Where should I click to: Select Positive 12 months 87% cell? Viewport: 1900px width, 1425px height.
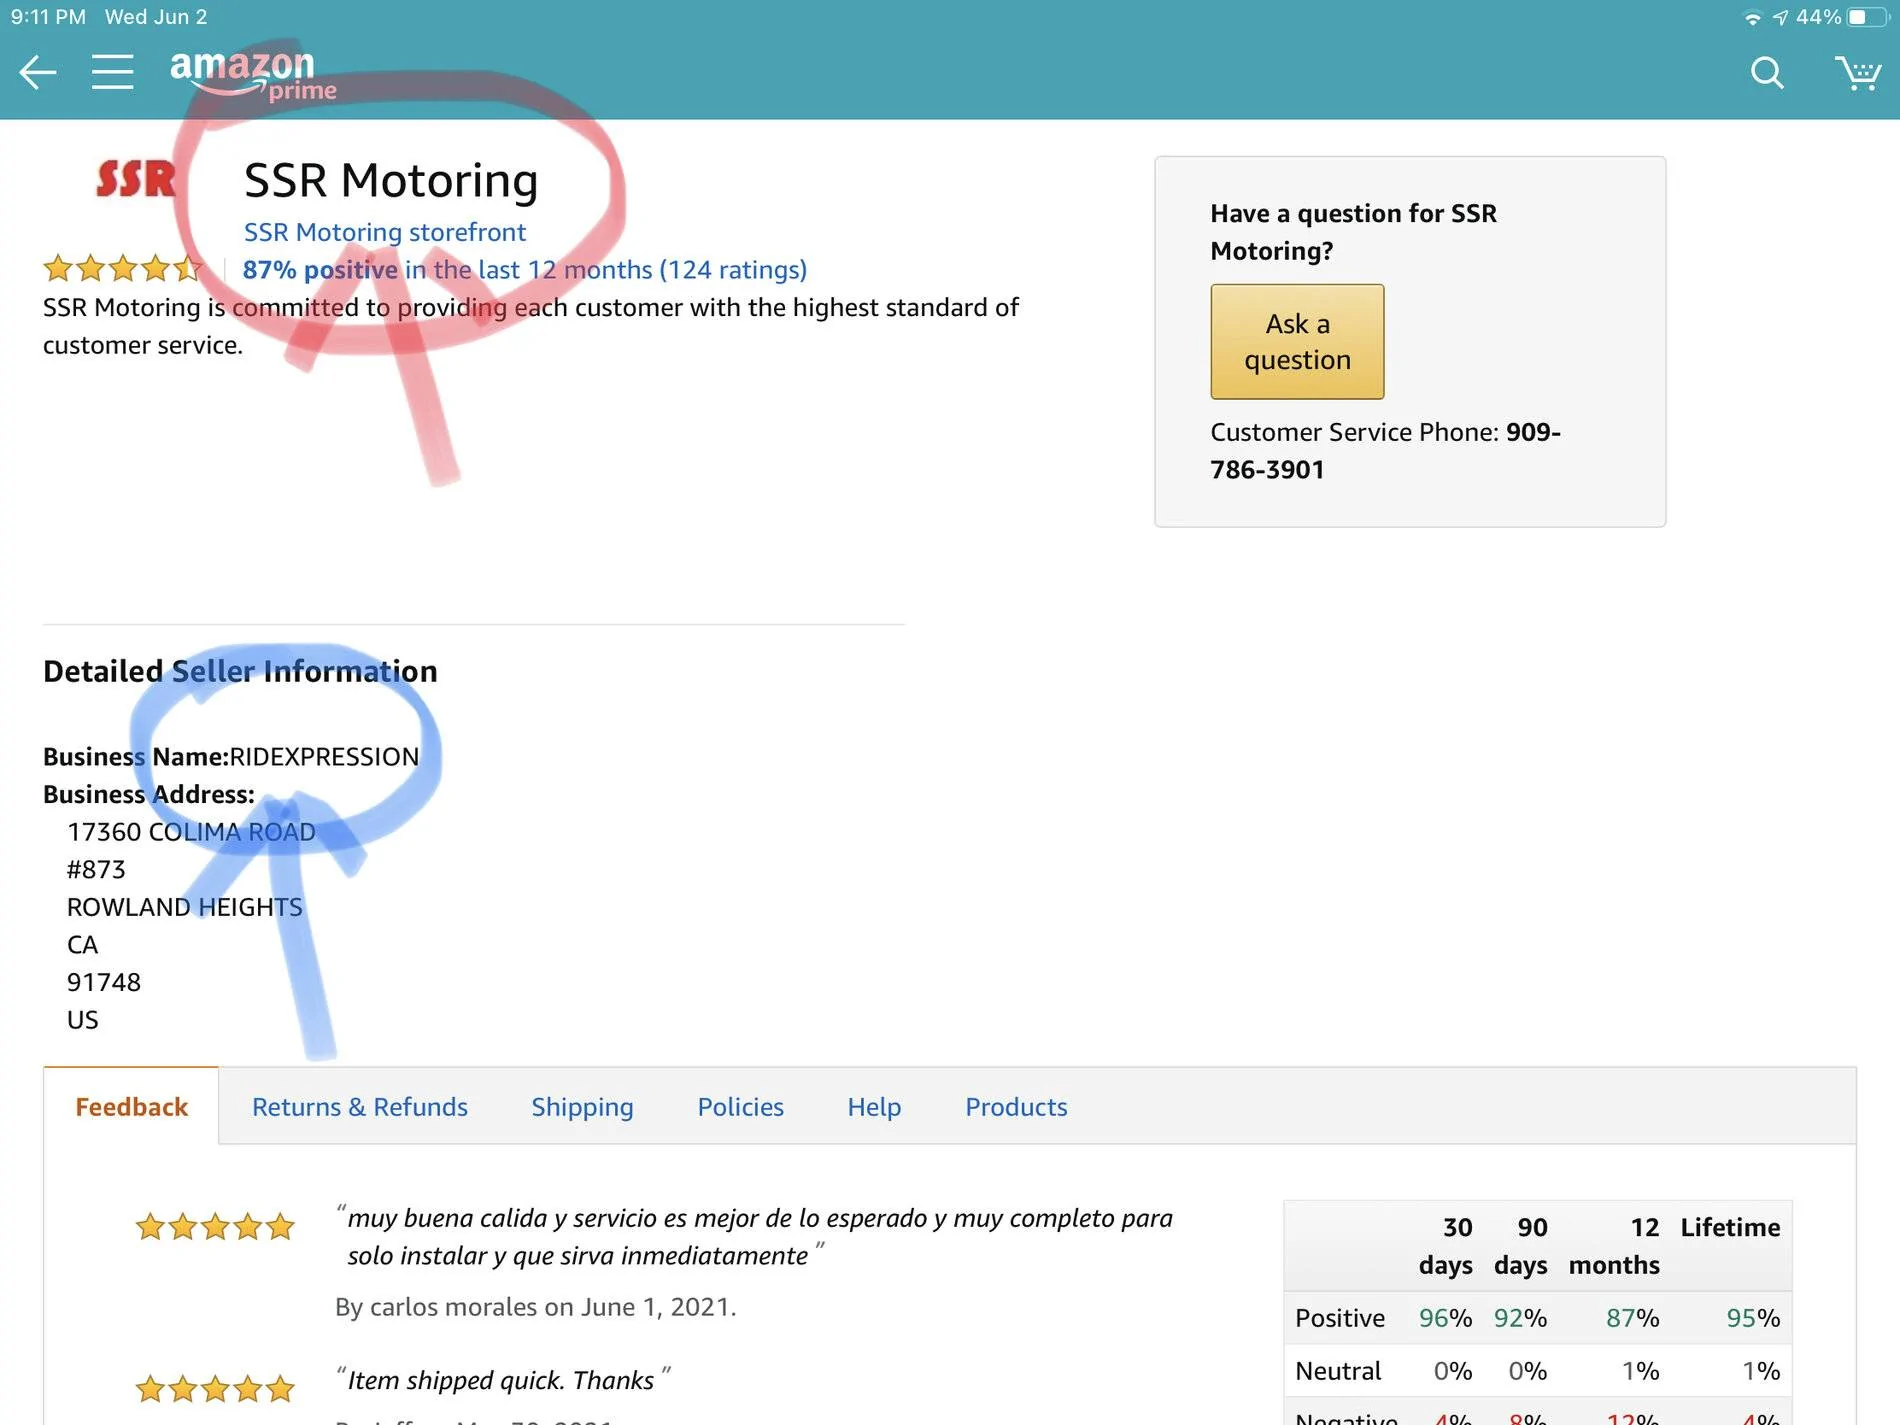pos(1632,1318)
